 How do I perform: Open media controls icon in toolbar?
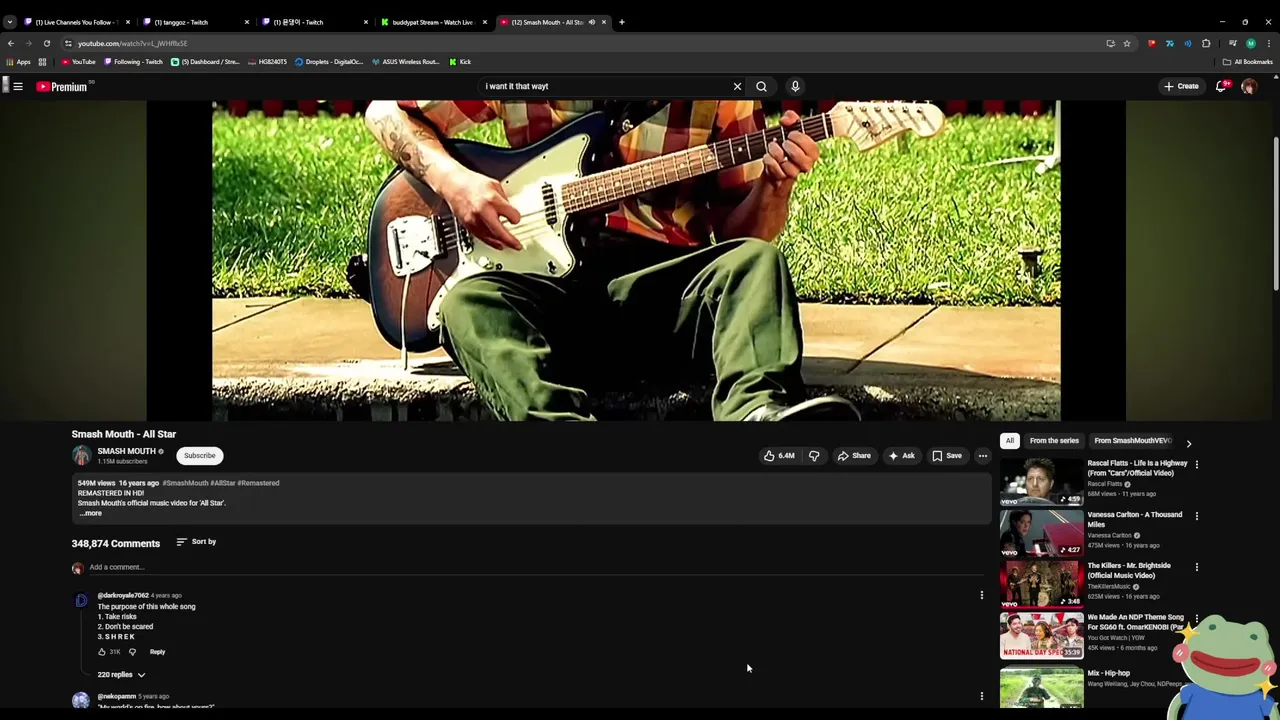(x=1233, y=44)
